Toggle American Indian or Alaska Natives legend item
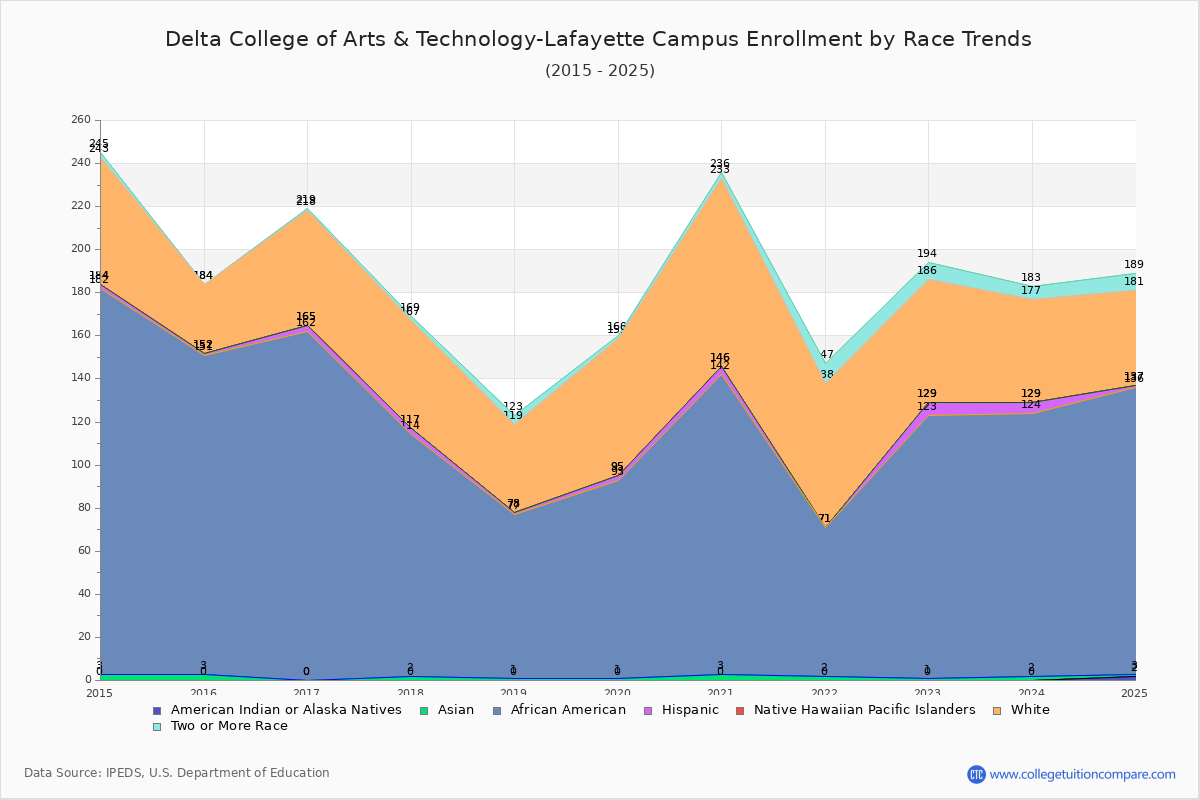1200x800 pixels. 277,710
